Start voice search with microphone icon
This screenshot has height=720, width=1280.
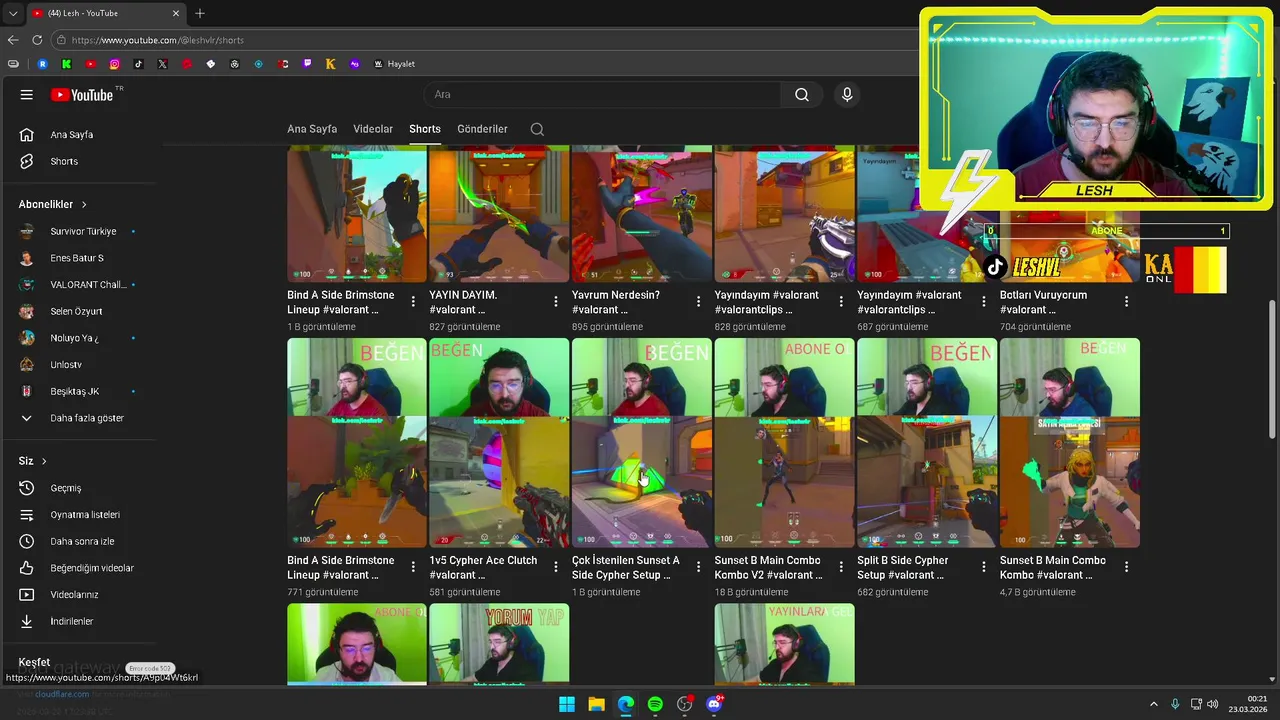pyautogui.click(x=847, y=95)
